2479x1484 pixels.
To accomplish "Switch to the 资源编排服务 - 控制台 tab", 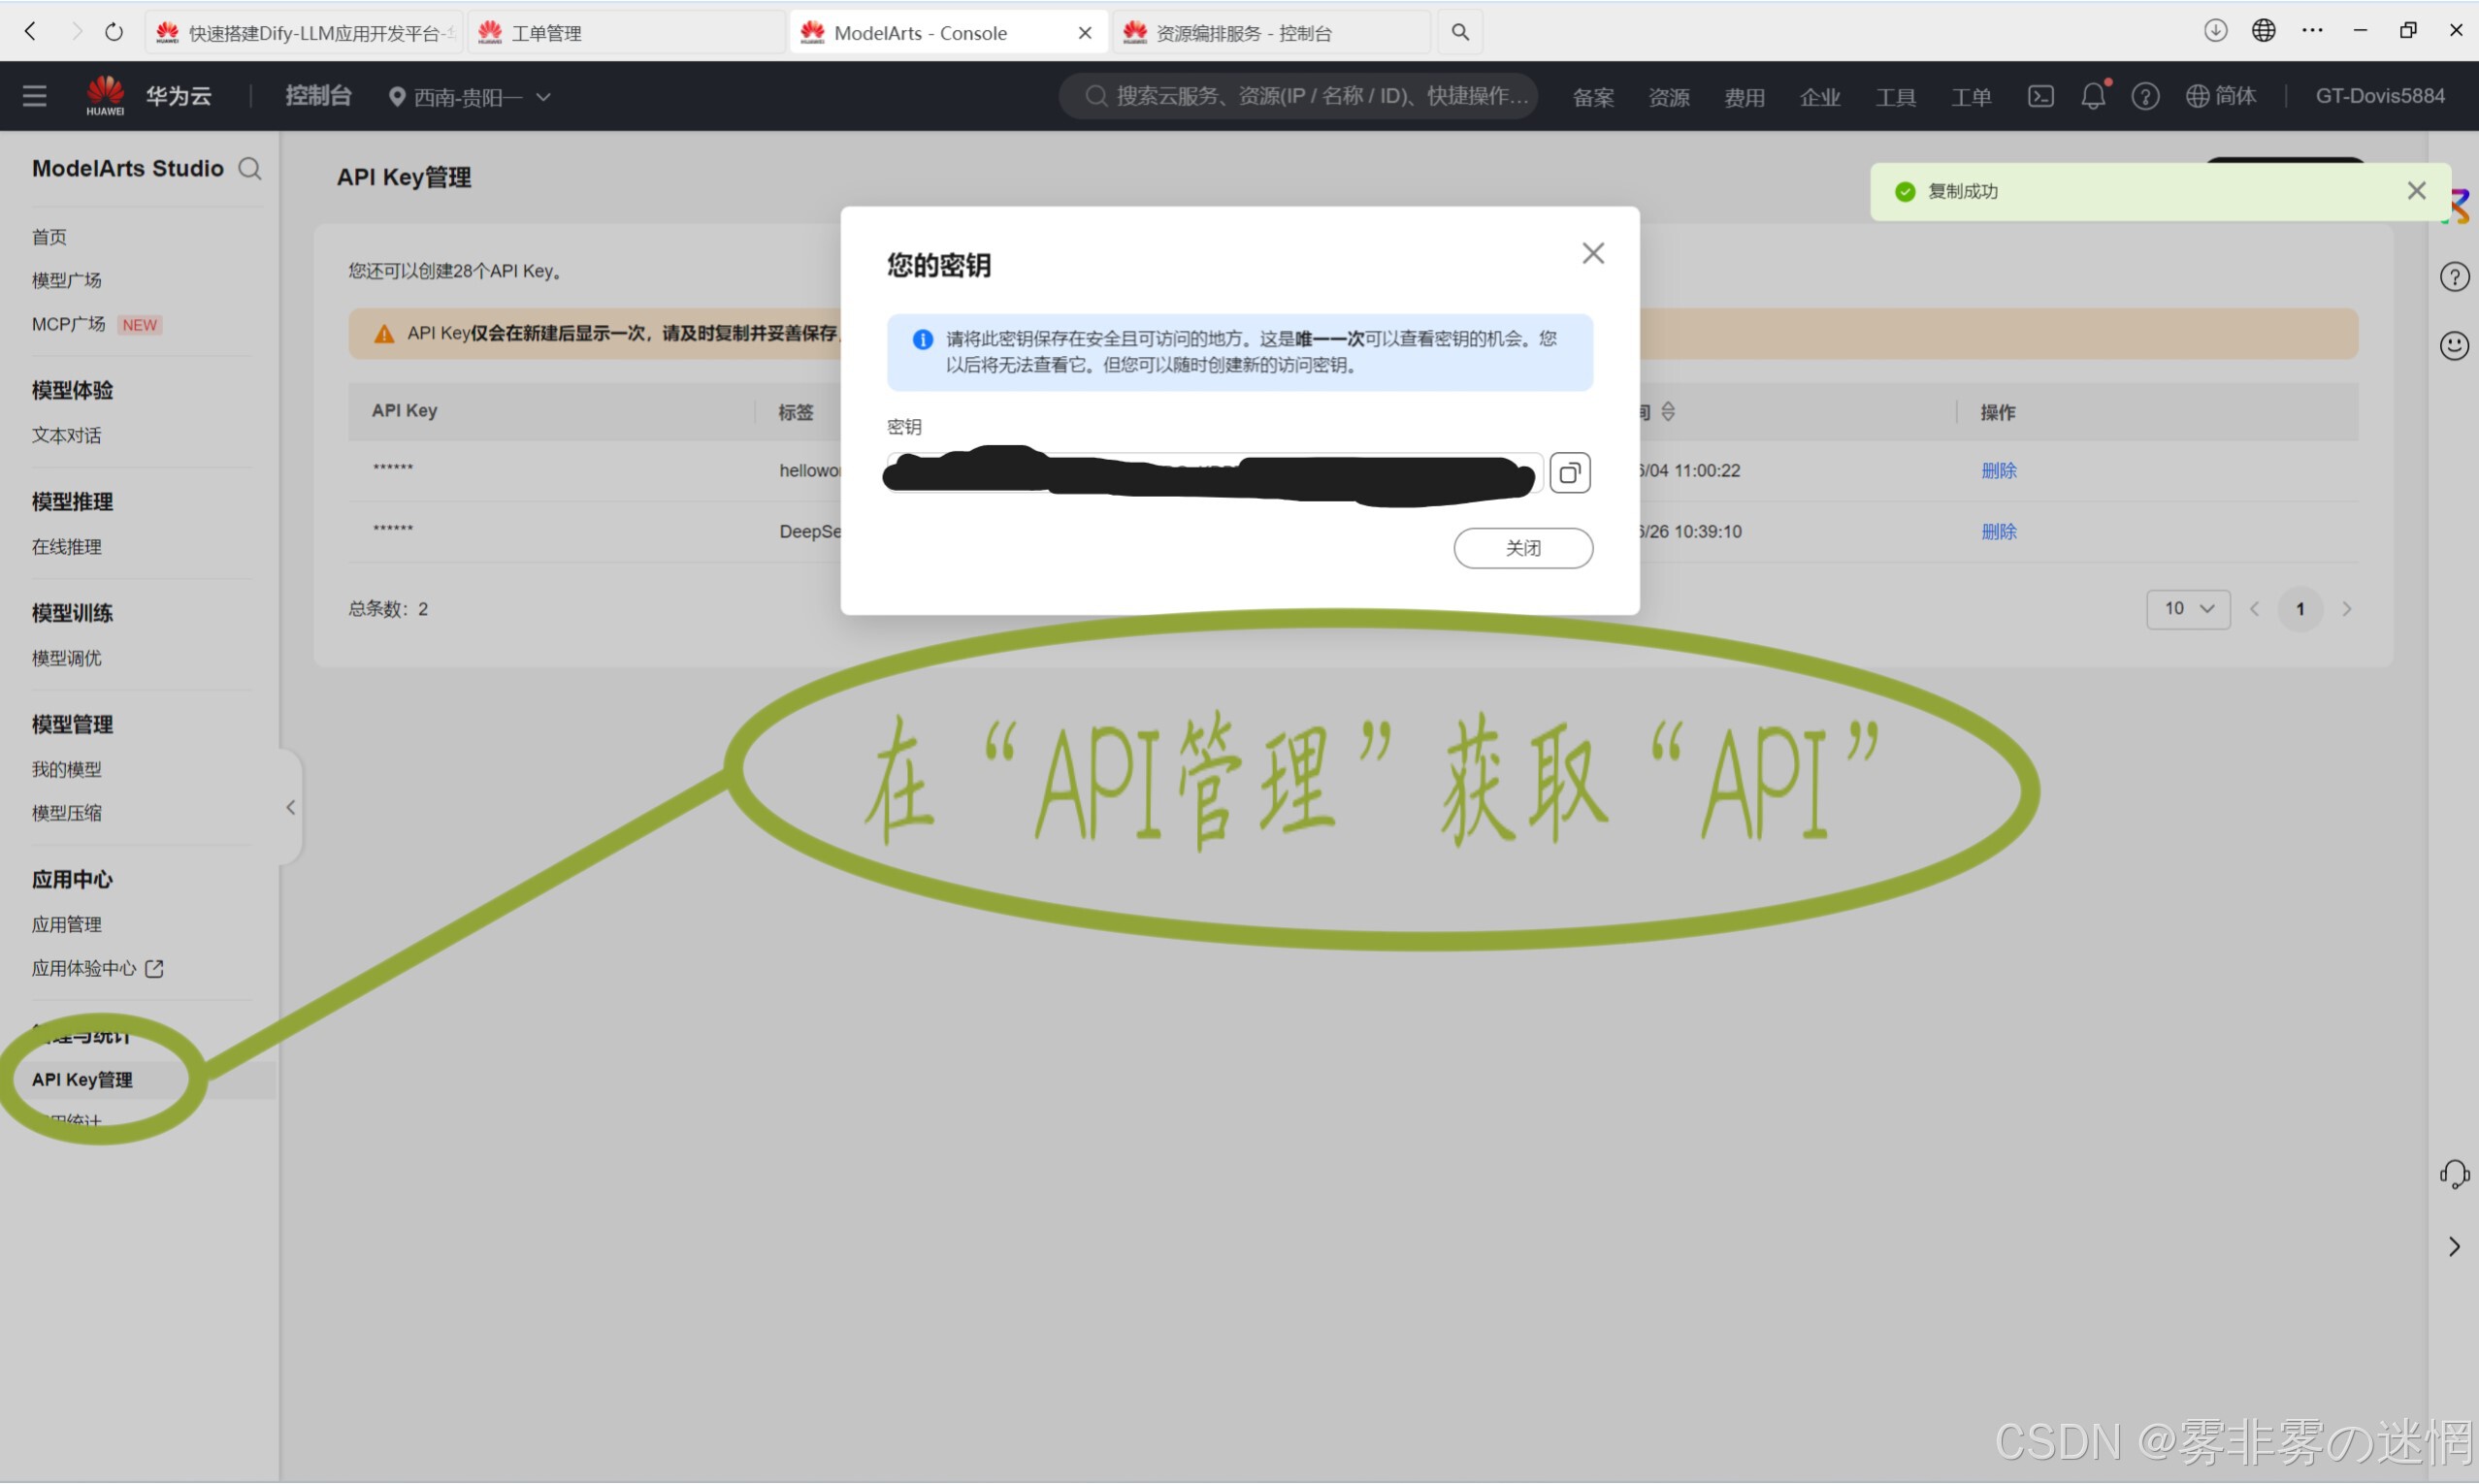I will [1270, 32].
